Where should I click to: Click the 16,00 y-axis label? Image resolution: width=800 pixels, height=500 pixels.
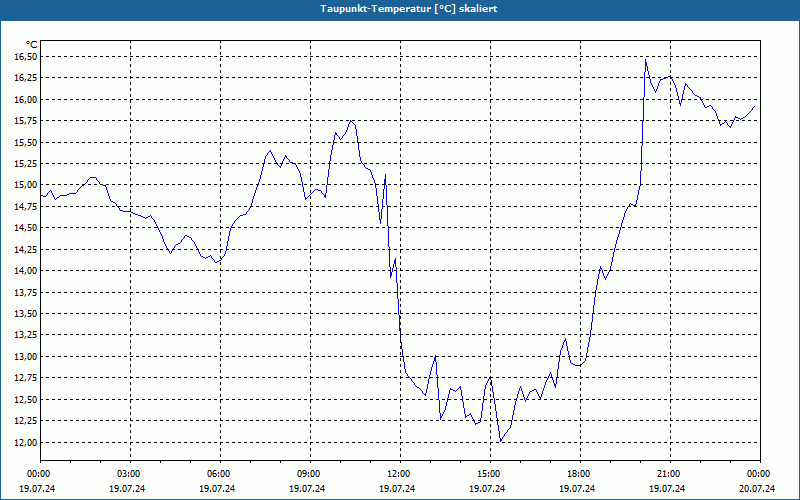(26, 99)
